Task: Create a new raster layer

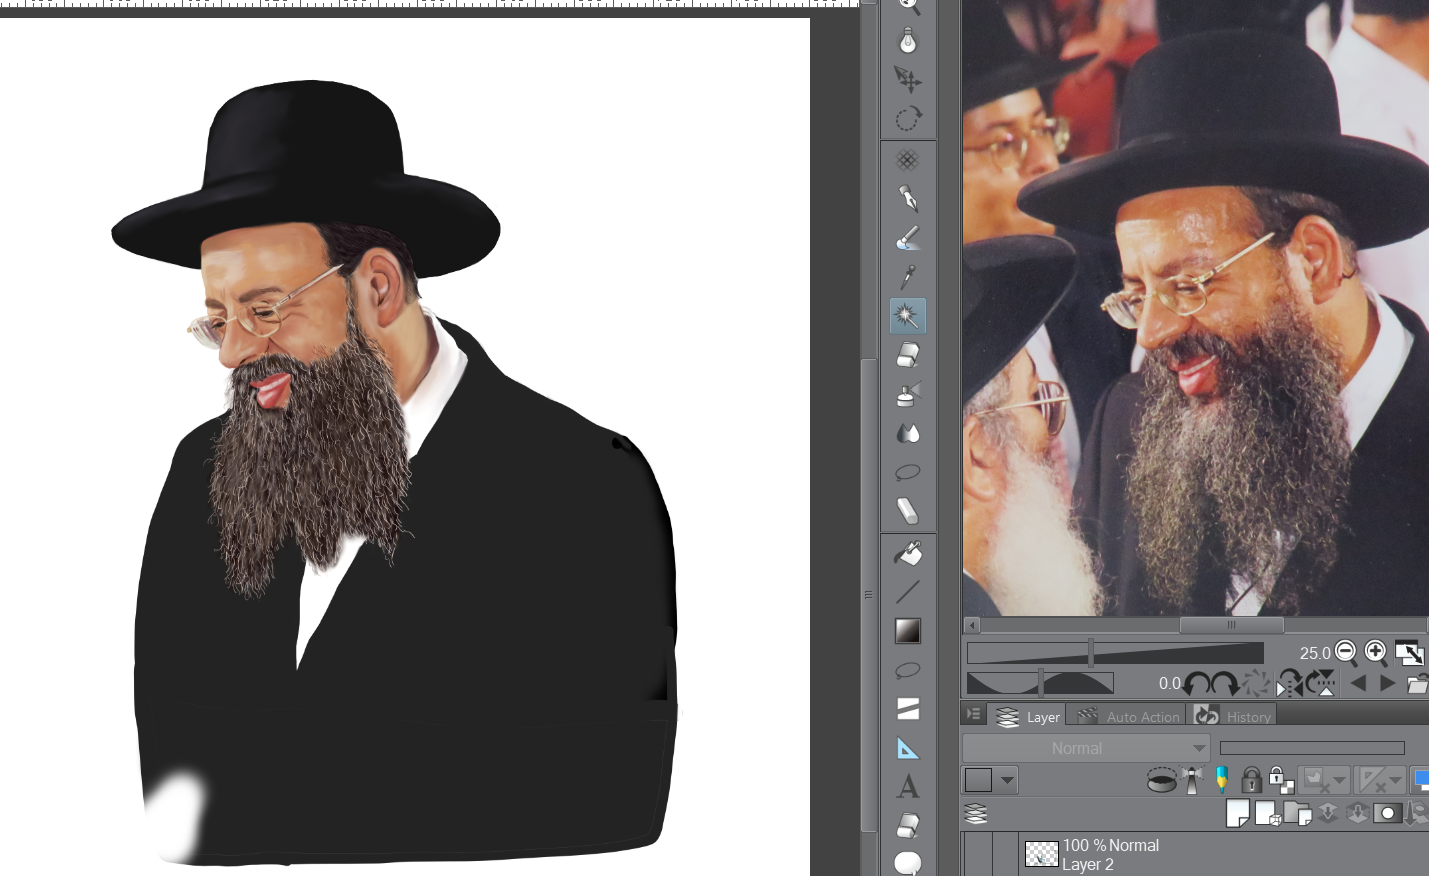Action: point(1238,813)
